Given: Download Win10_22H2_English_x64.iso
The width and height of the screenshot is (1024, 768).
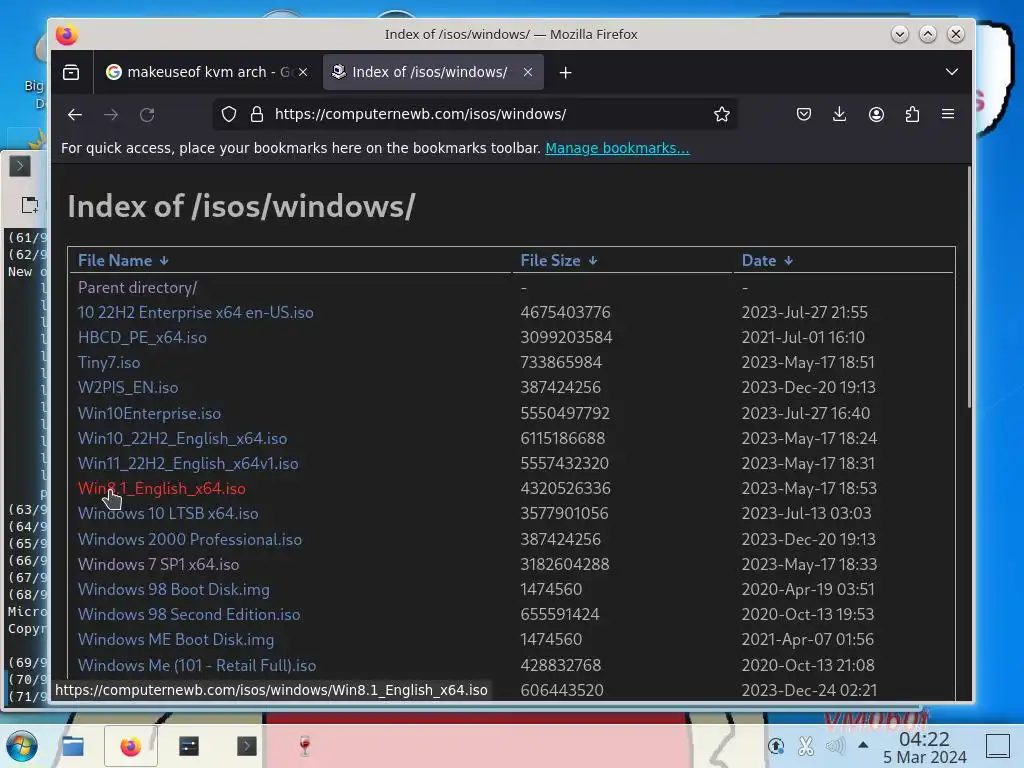Looking at the screenshot, I should tap(182, 438).
